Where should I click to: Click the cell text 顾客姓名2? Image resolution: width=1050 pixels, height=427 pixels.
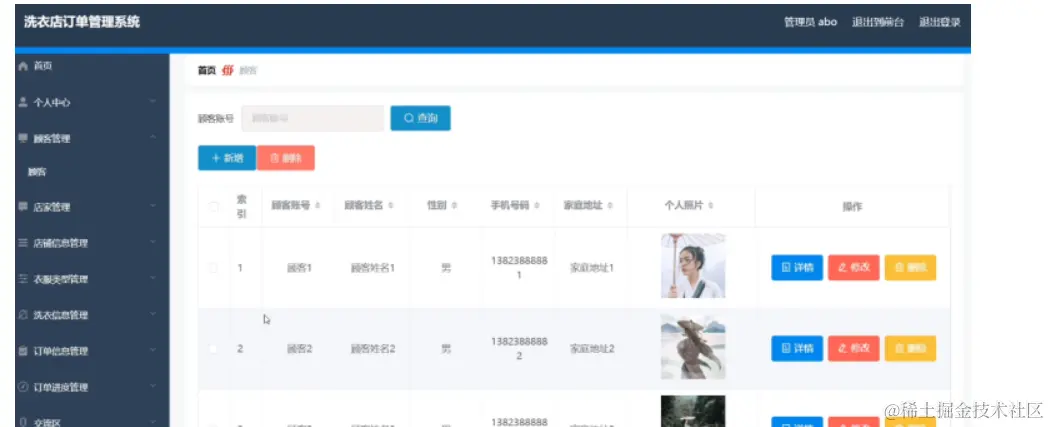(373, 349)
